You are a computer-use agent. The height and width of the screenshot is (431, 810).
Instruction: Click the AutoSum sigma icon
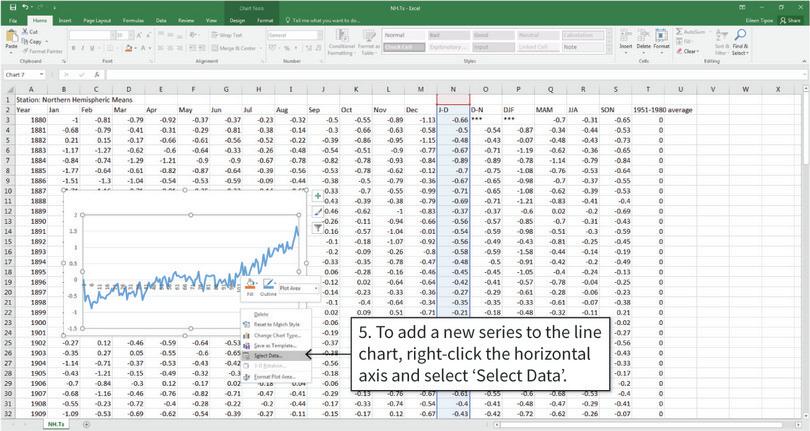[679, 32]
